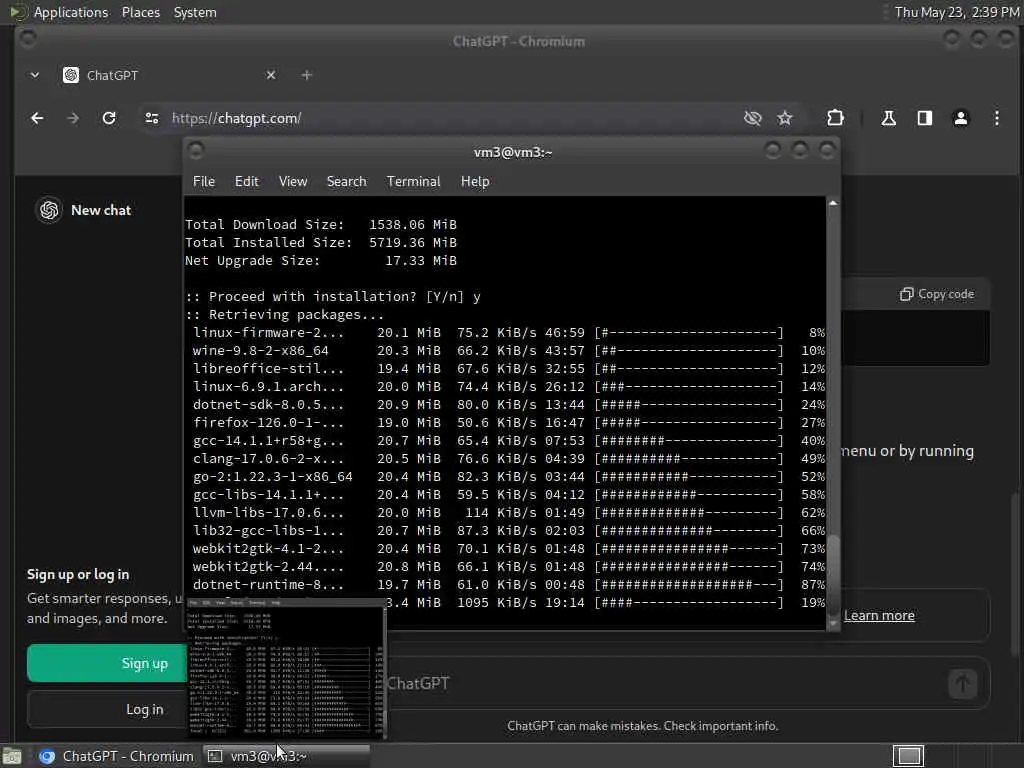Open the Places menu
This screenshot has width=1024, height=768.
click(141, 12)
